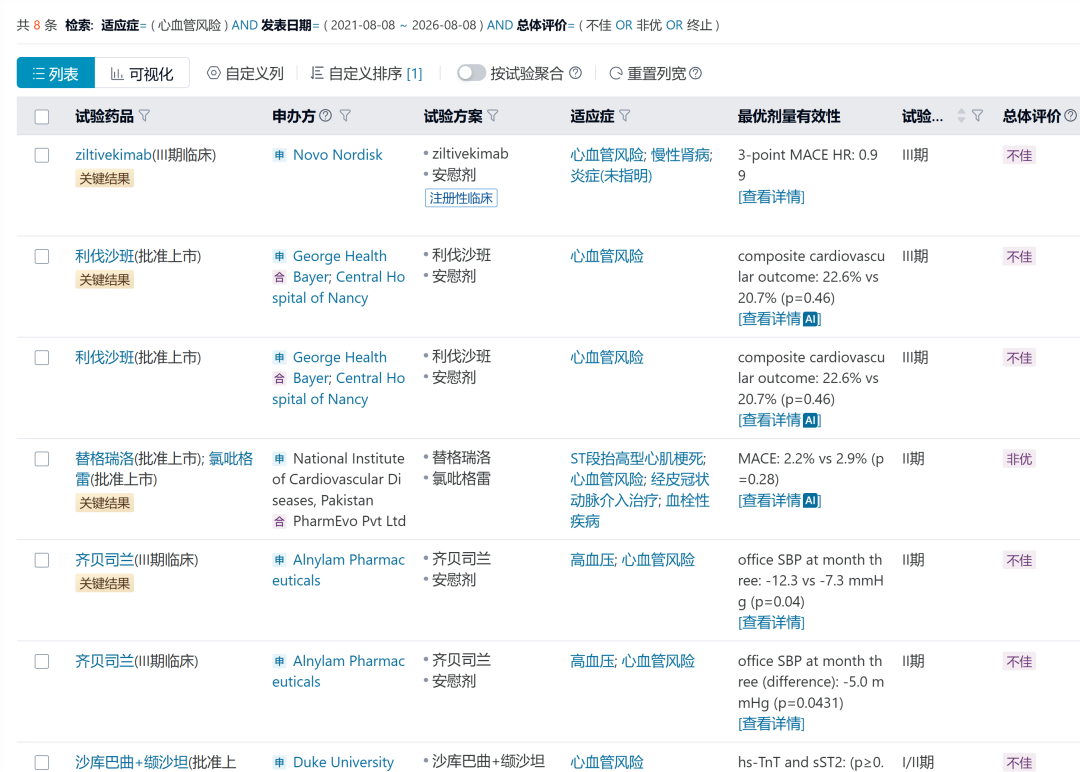Screen dimensions: 1080x772
Task: Click I/II期 phase in Duke University row
Action: [x=917, y=762]
